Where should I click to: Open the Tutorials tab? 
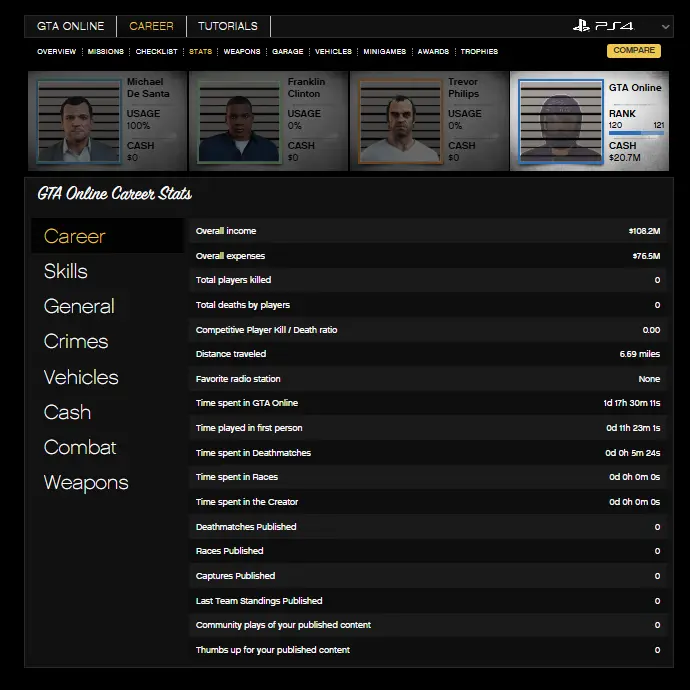[227, 26]
